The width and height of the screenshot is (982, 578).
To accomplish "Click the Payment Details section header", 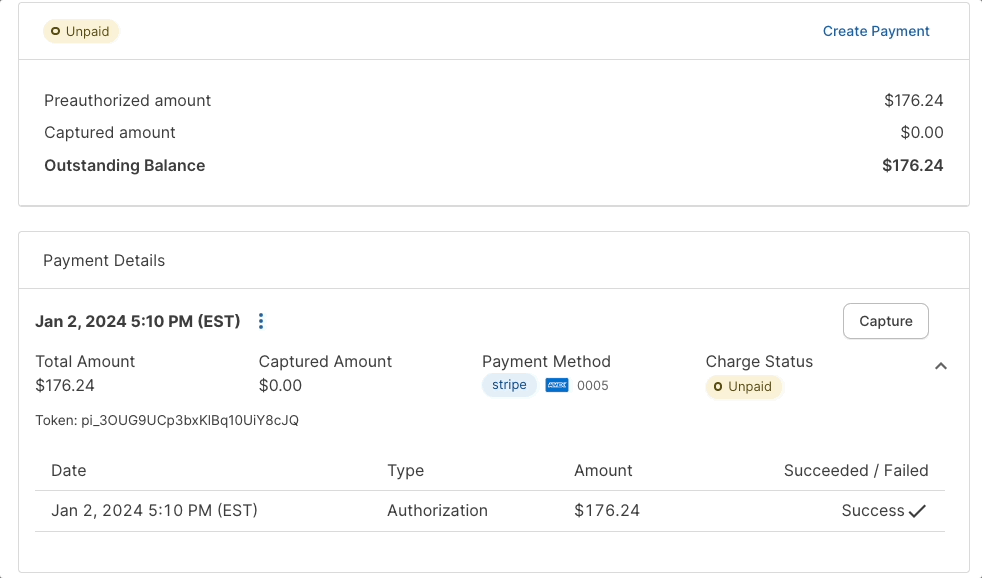I will pos(104,260).
